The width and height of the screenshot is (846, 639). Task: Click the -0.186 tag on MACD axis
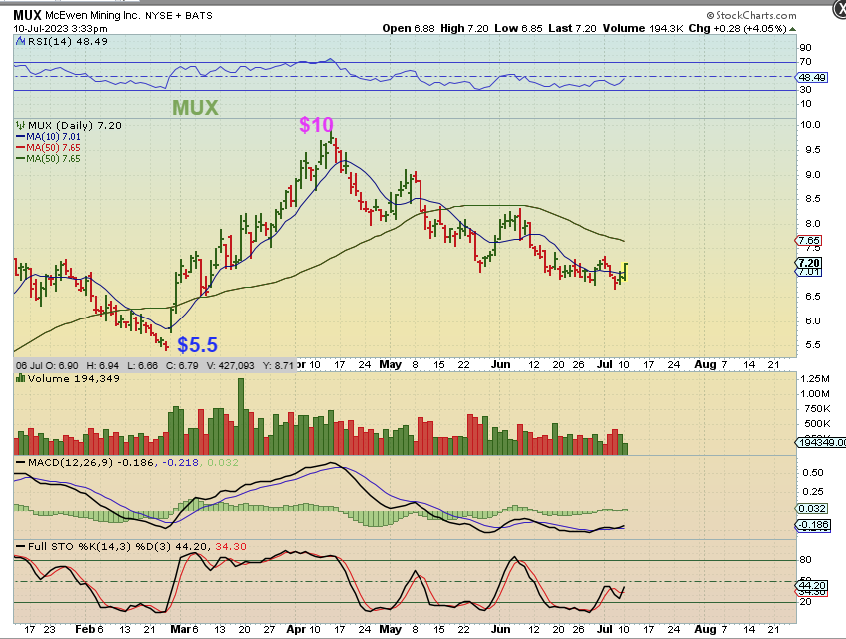(813, 525)
